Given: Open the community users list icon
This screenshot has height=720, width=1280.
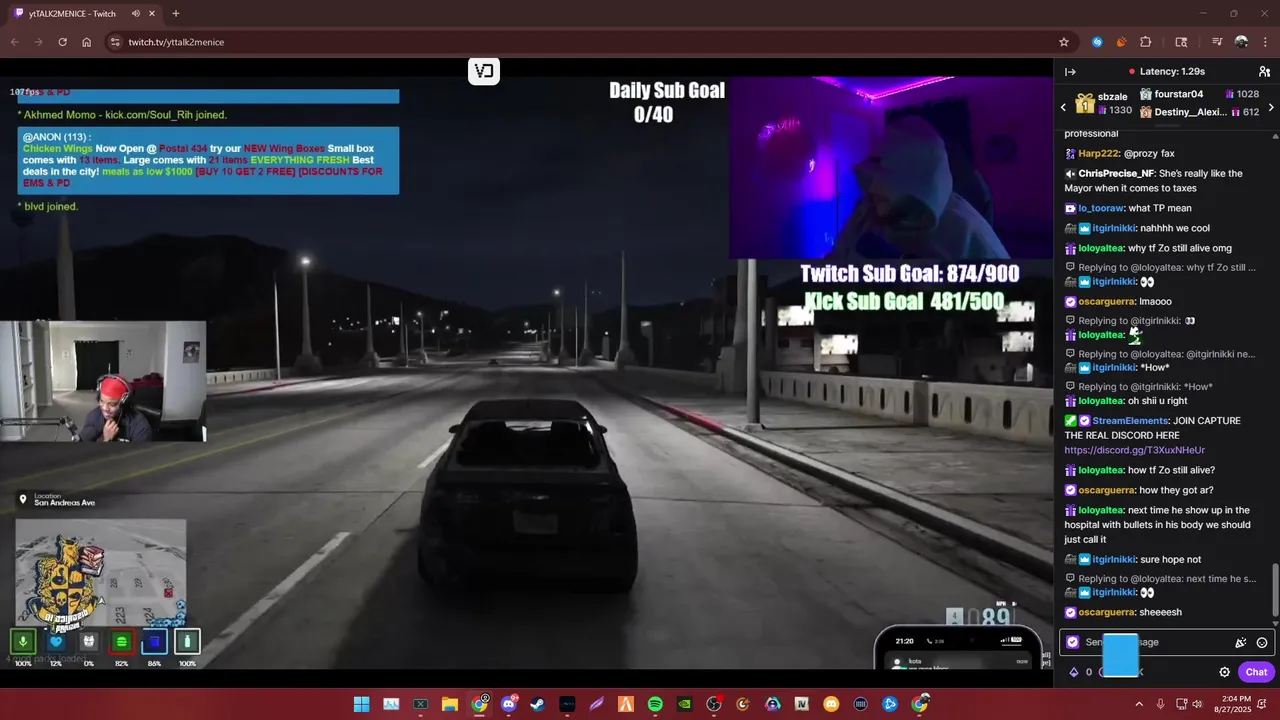Looking at the screenshot, I should pos(1264,72).
